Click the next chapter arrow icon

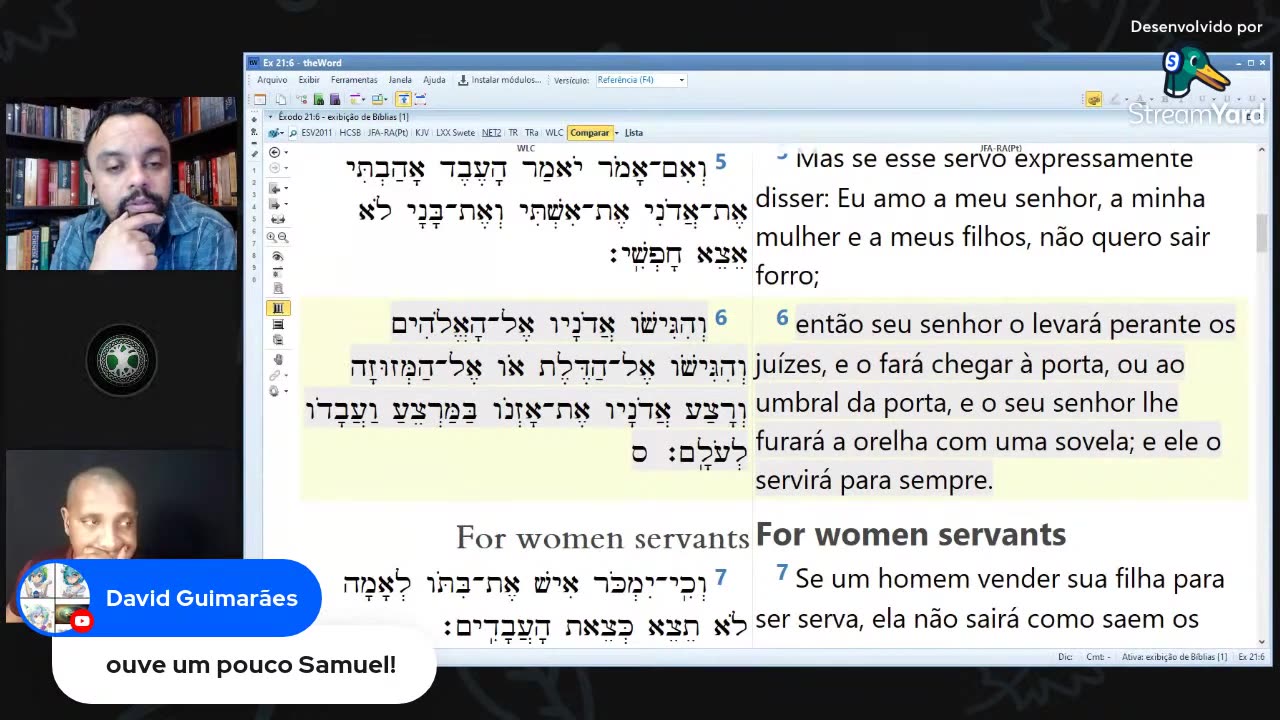[x=275, y=205]
